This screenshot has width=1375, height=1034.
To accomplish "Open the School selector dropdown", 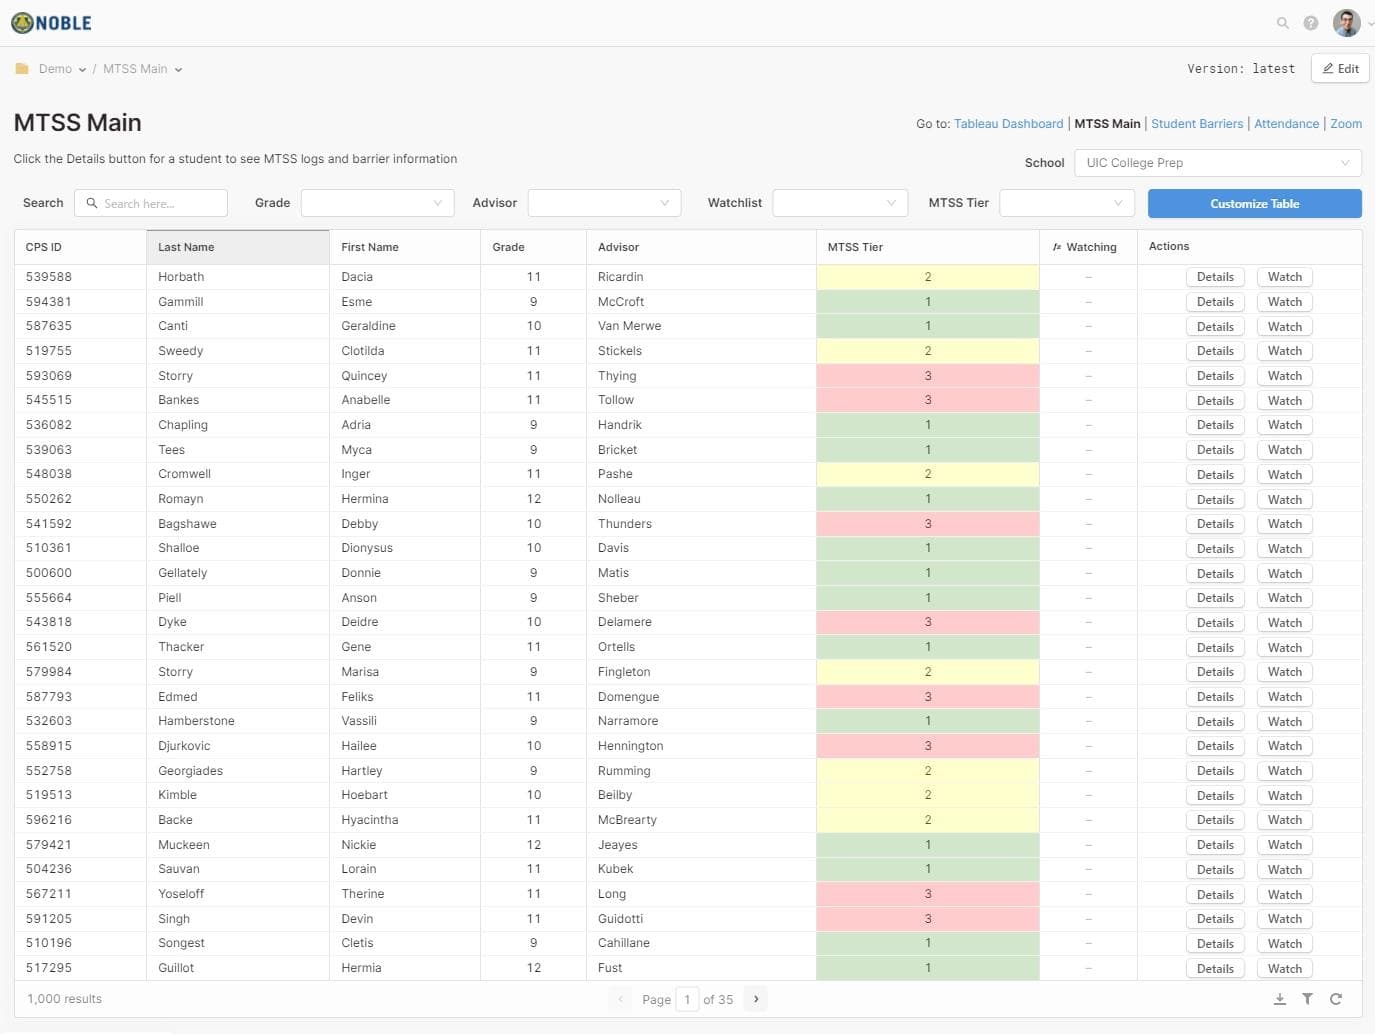I will (1217, 163).
